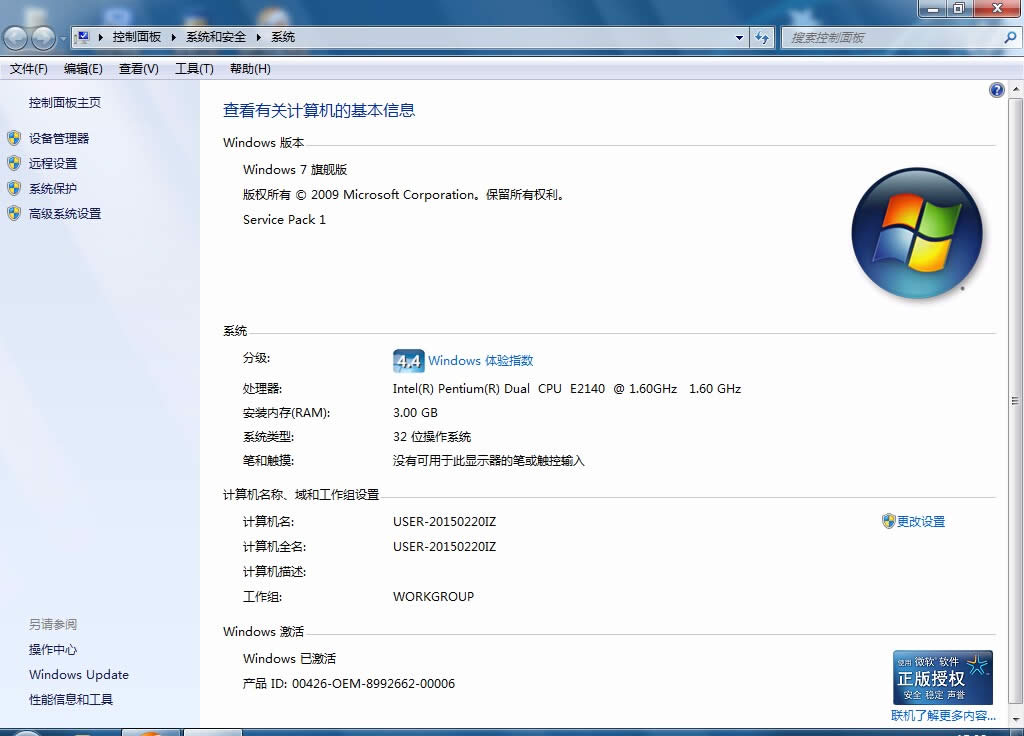Click the 4.4 Windows Experience Index badge

(408, 361)
